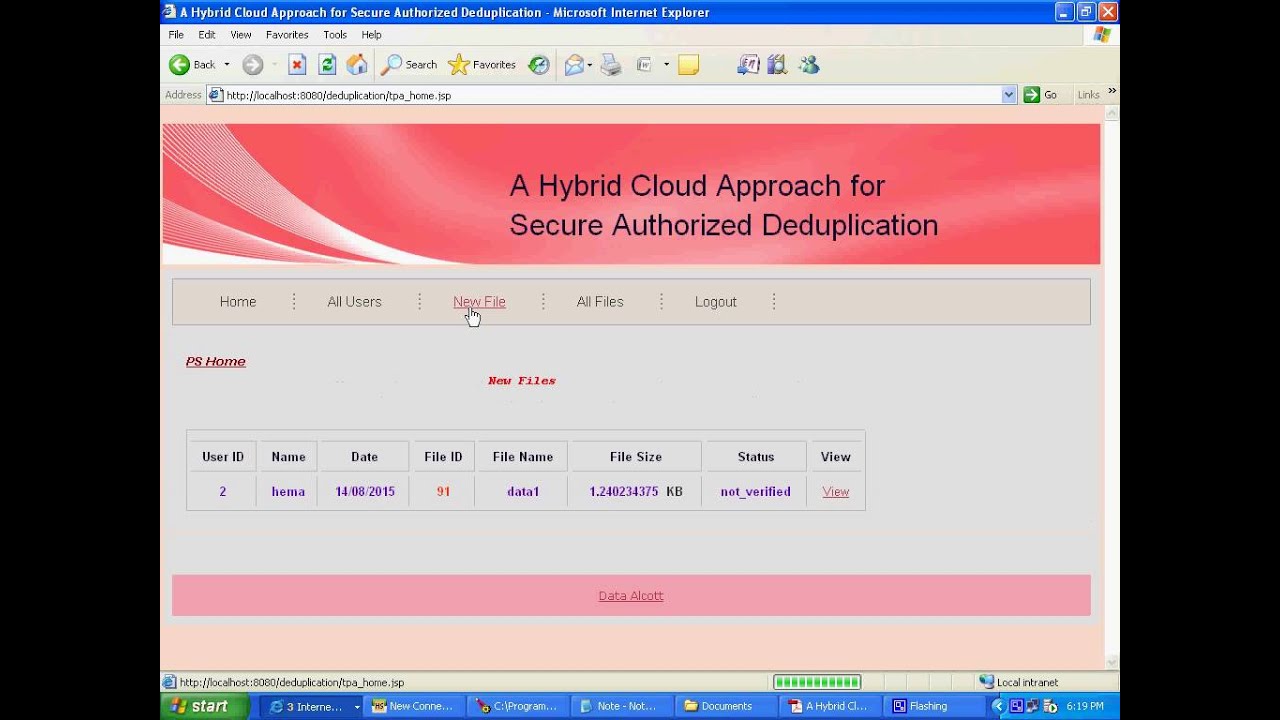Click the PS Home link
The height and width of the screenshot is (720, 1280).
[215, 361]
